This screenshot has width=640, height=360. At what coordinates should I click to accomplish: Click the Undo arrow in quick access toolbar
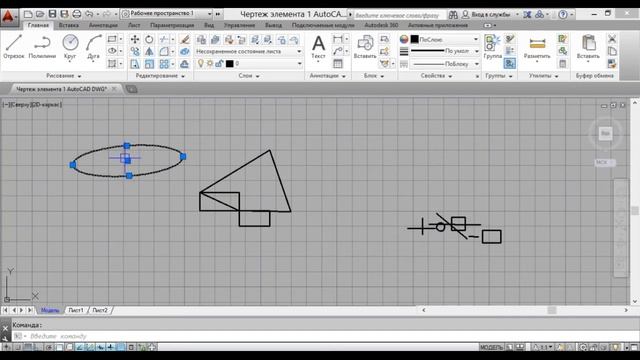(x=89, y=14)
